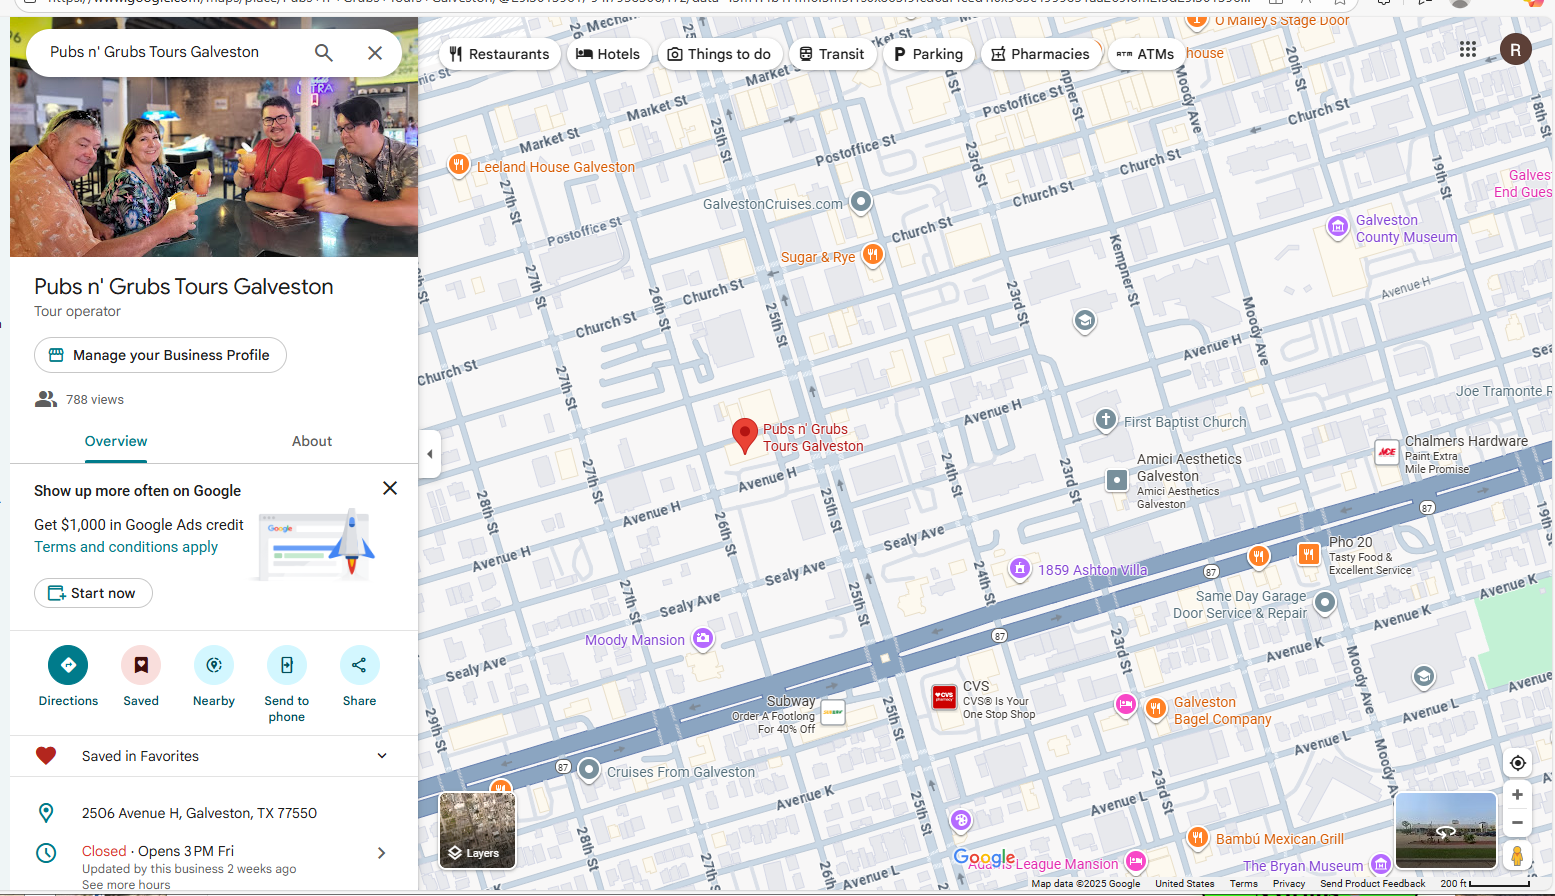This screenshot has width=1555, height=896.
Task: Open the Terms link in map footer
Action: tap(1243, 884)
